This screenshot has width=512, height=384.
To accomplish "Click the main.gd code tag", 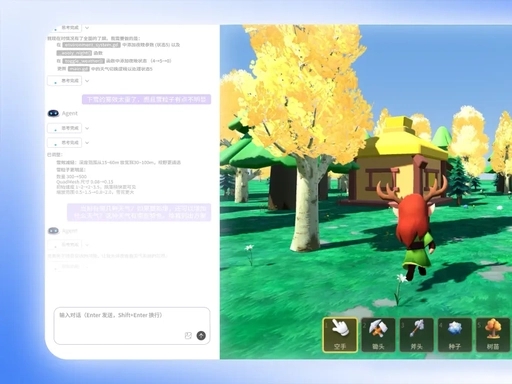I will (79, 69).
